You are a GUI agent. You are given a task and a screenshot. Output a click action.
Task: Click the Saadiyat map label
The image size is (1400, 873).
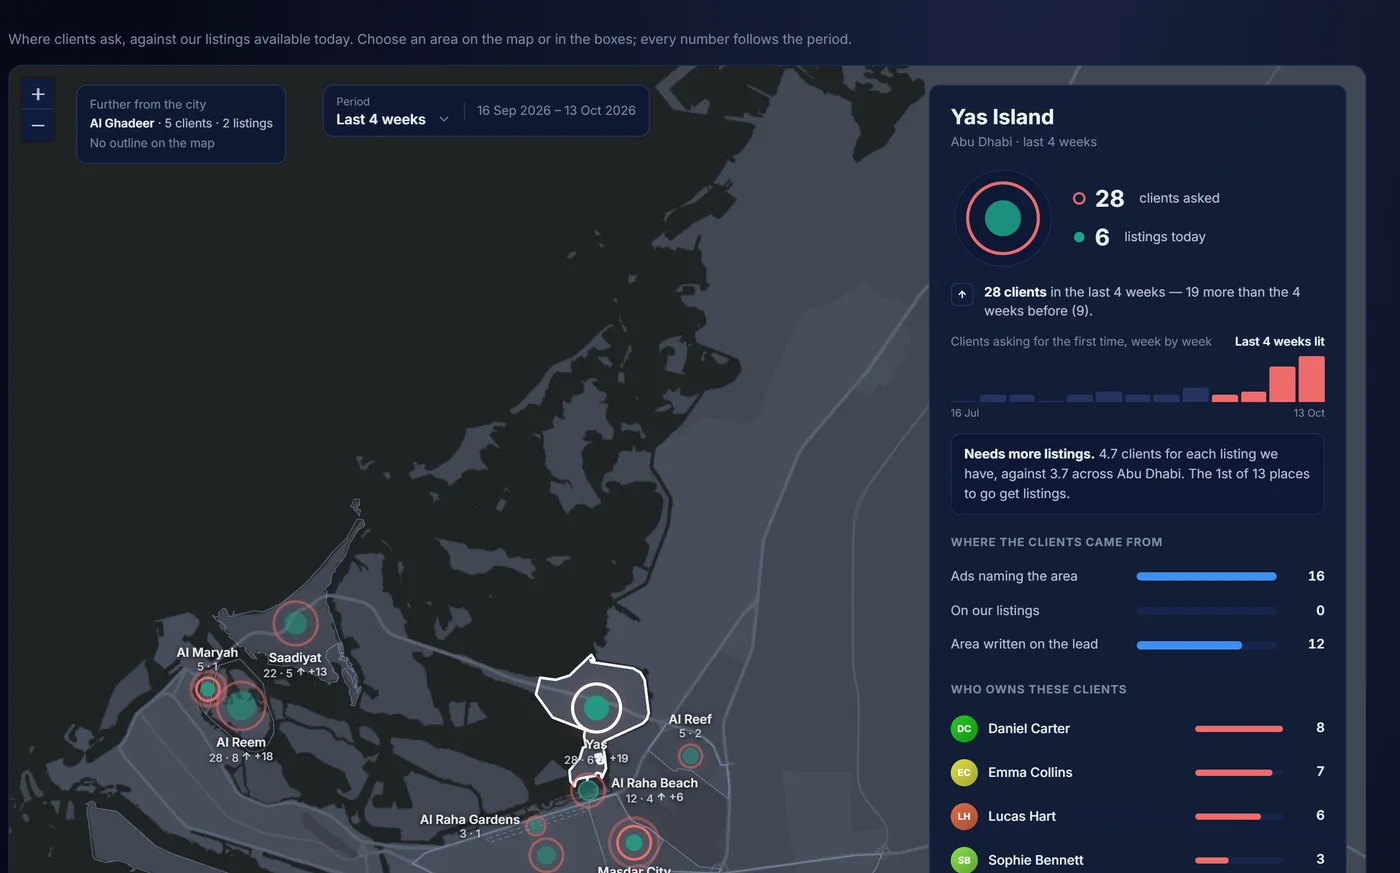click(x=295, y=658)
